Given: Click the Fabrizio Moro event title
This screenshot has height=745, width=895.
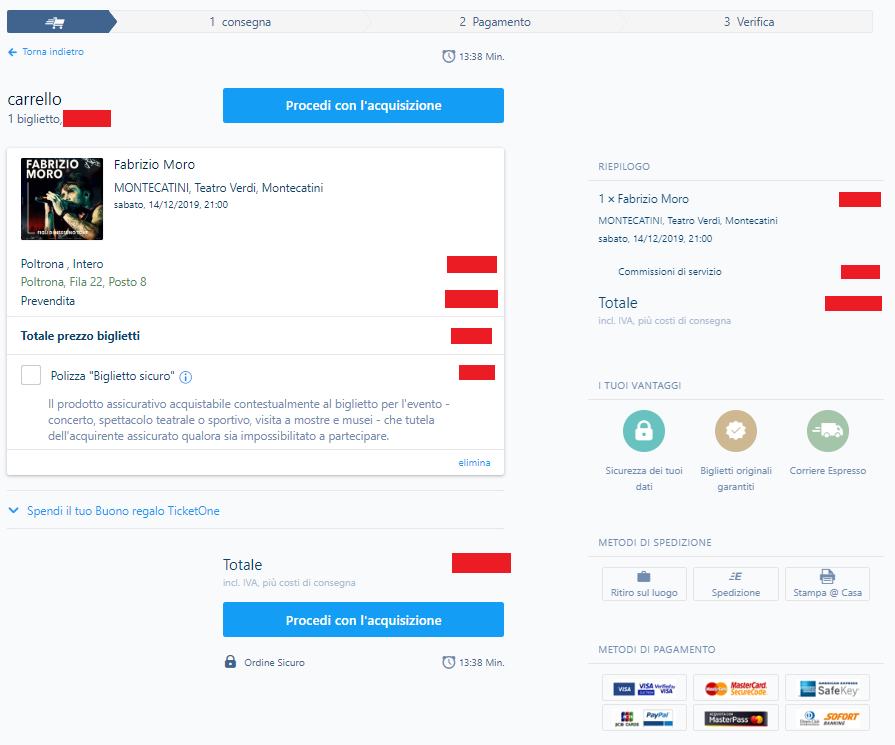Looking at the screenshot, I should click(x=154, y=164).
